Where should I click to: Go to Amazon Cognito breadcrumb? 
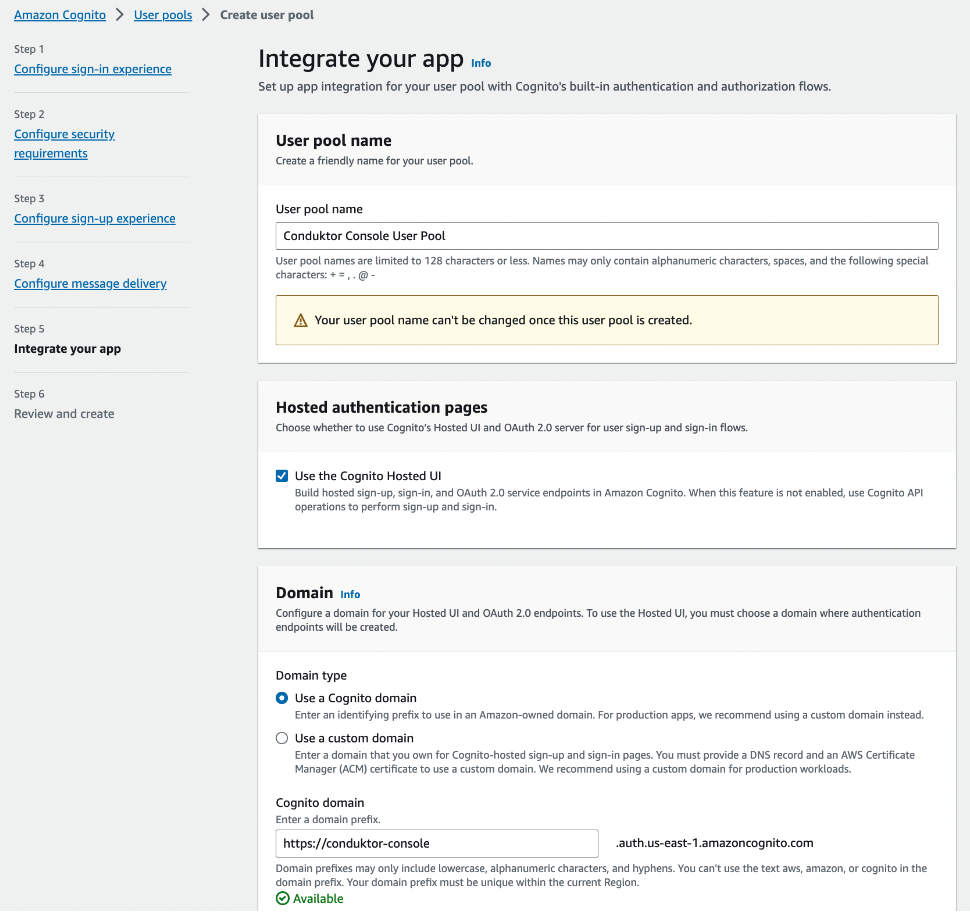click(x=60, y=15)
